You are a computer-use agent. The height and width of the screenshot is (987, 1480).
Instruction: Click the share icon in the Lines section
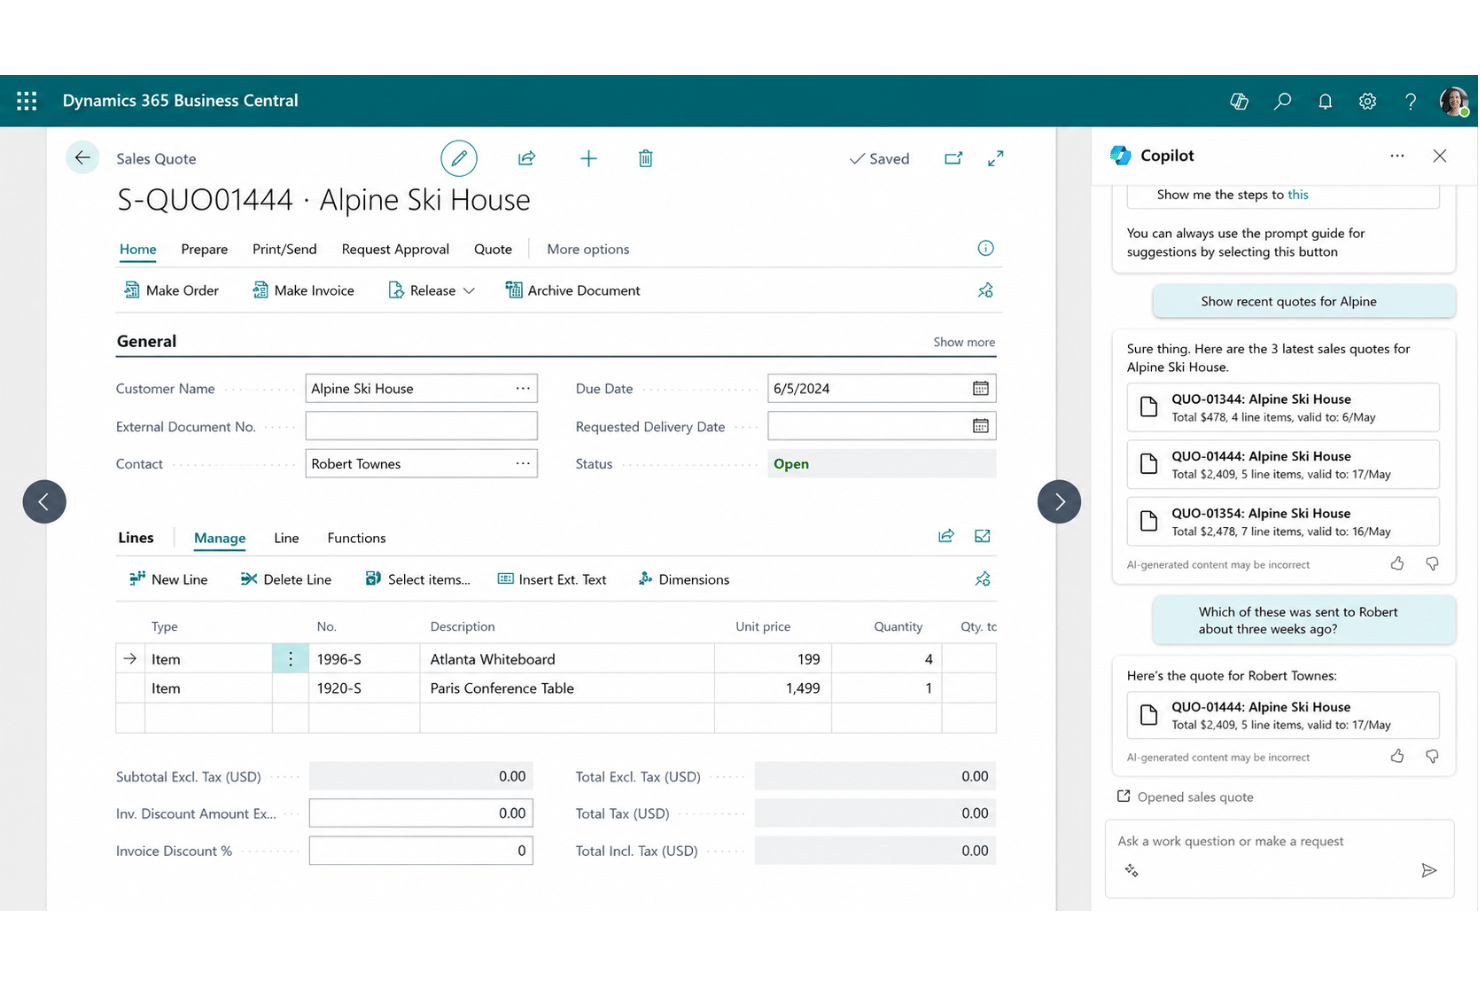(945, 536)
